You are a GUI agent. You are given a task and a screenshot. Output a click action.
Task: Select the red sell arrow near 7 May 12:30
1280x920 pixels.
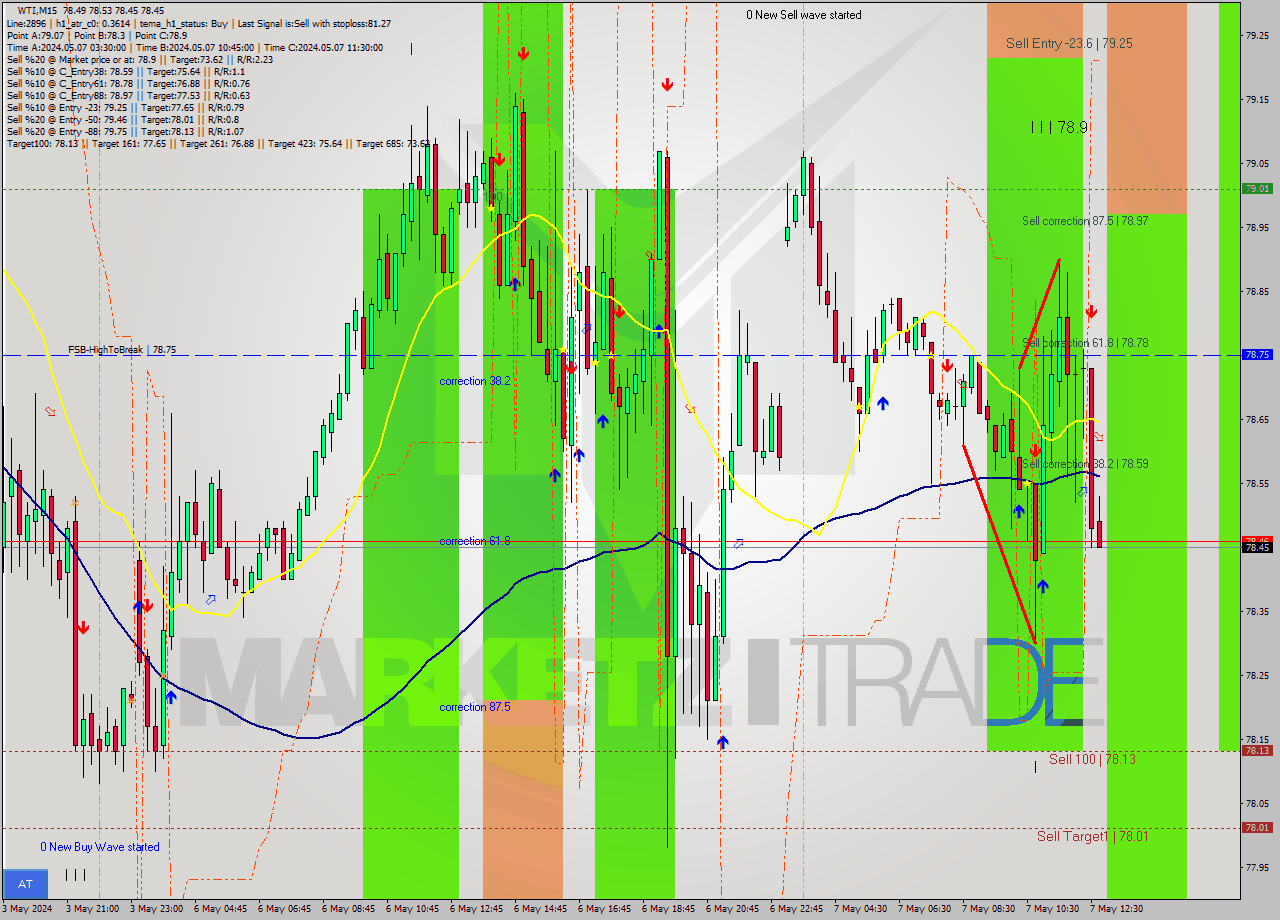(1091, 311)
